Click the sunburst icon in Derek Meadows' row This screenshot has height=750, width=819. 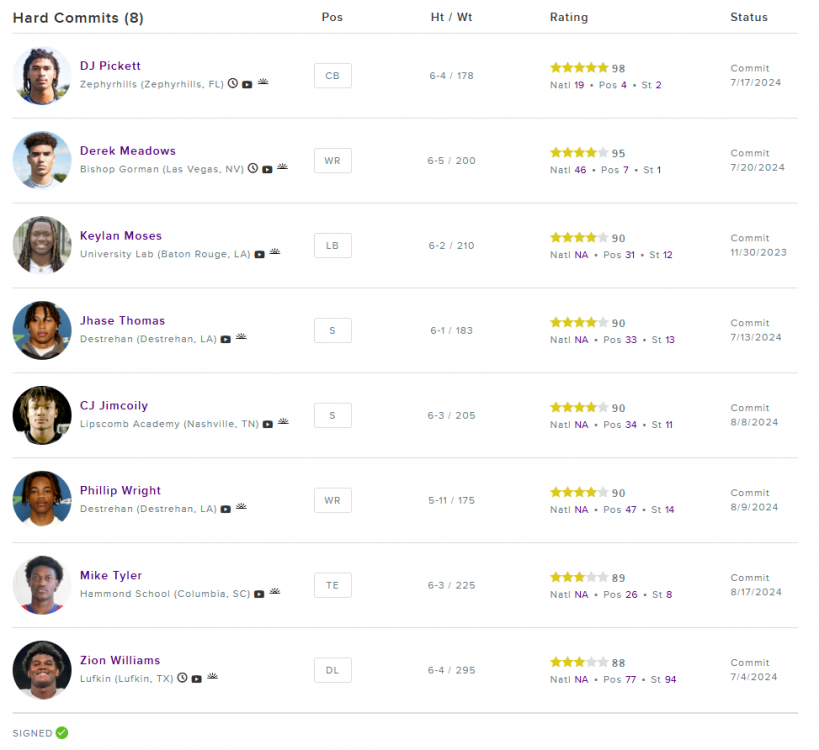283,168
